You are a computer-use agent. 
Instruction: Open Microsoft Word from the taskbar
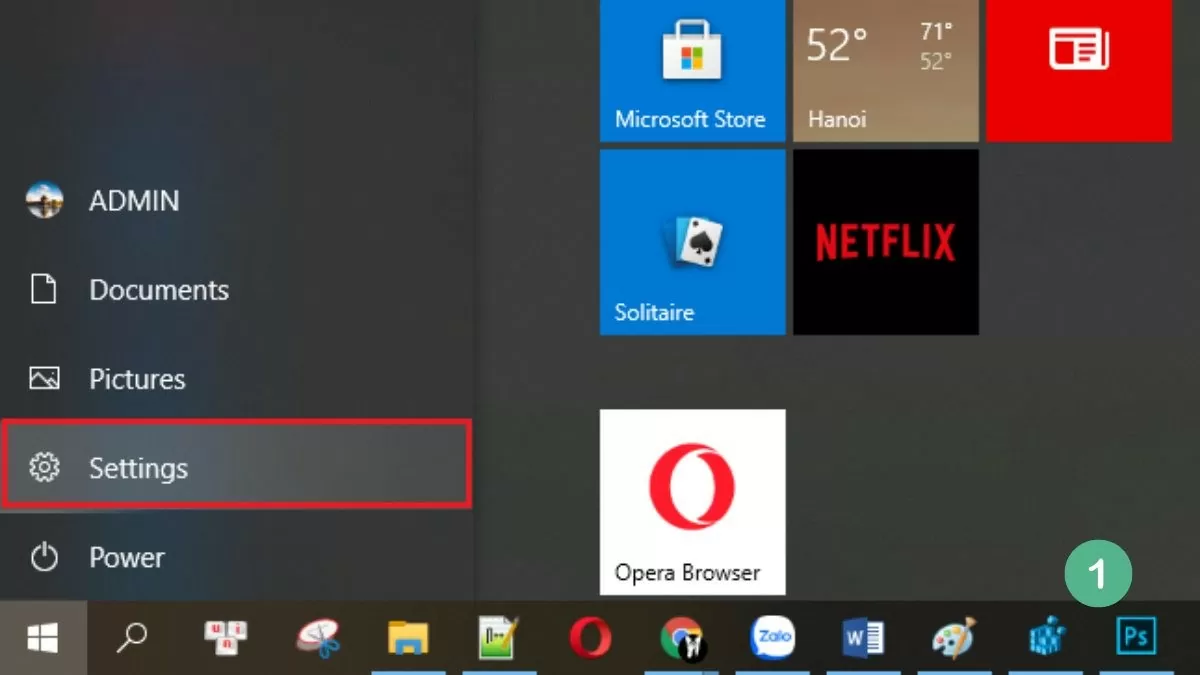pyautogui.click(x=863, y=637)
